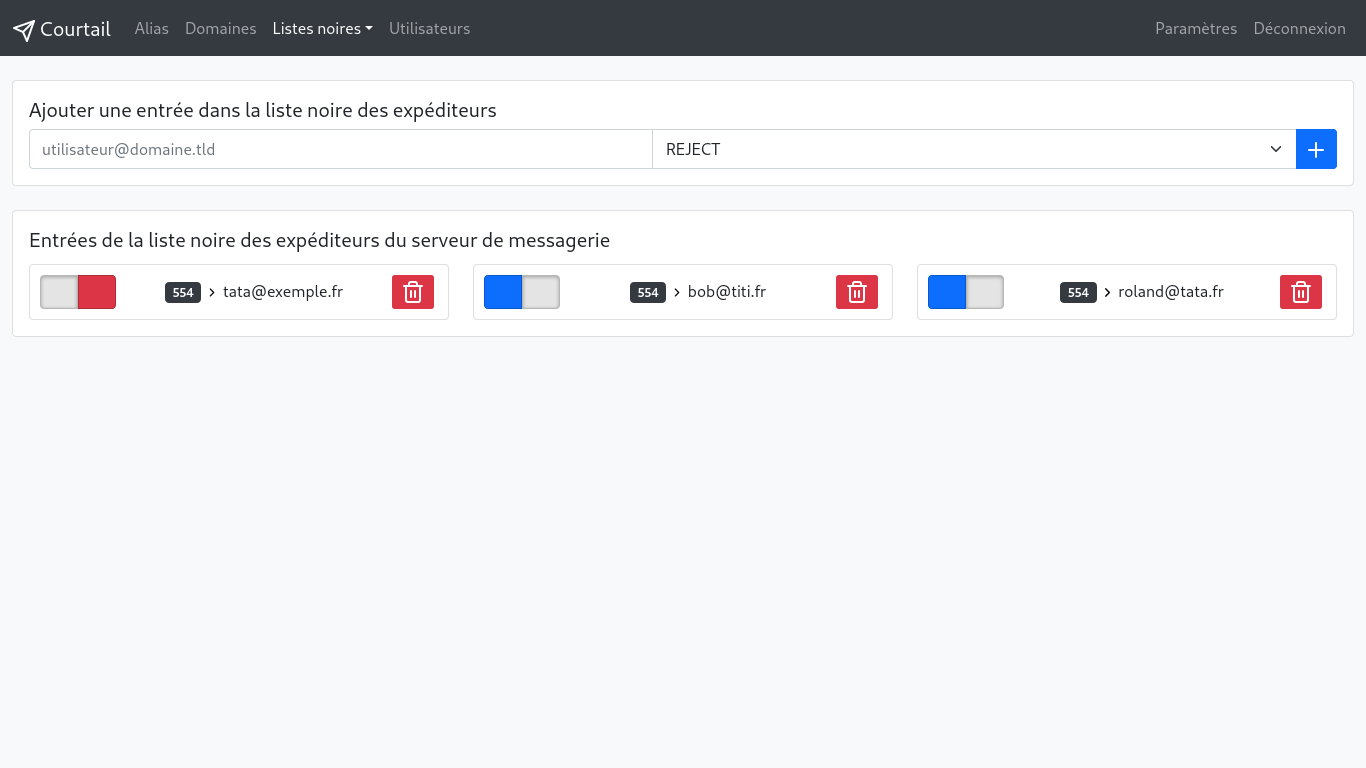Click the roland@tata.fr address text
This screenshot has width=1366, height=768.
tap(1171, 292)
